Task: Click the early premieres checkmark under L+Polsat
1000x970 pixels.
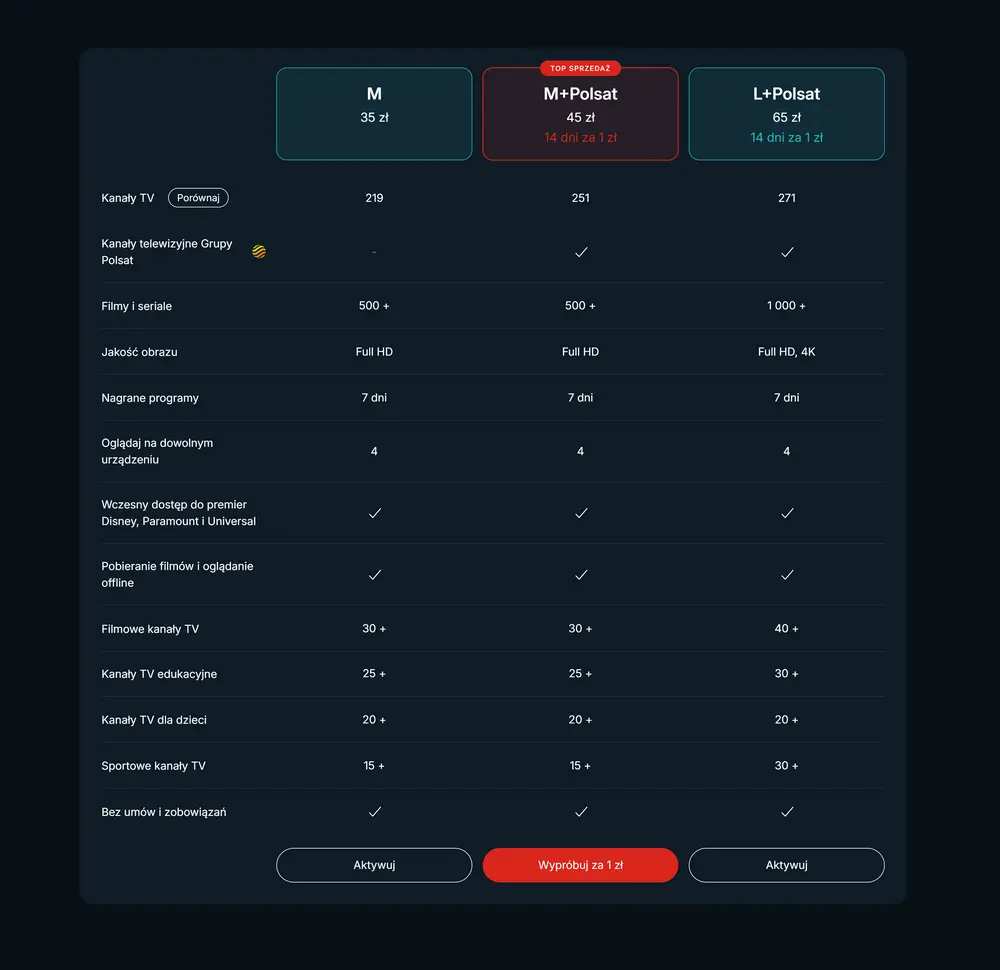Action: pyautogui.click(x=788, y=513)
